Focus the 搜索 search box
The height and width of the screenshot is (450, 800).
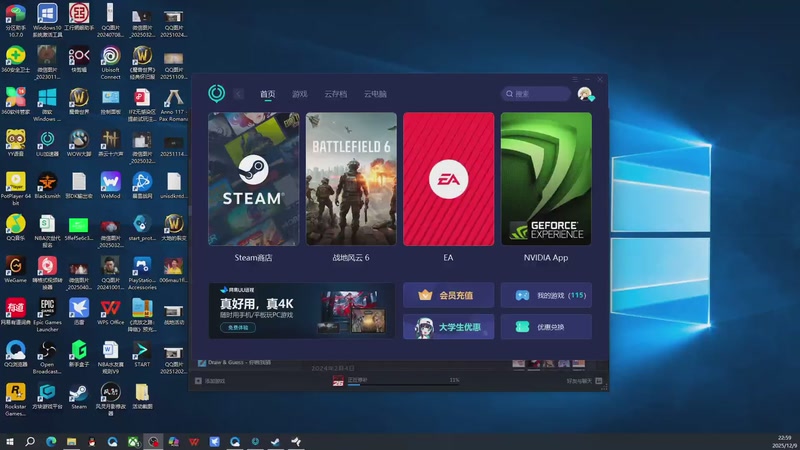(x=535, y=94)
